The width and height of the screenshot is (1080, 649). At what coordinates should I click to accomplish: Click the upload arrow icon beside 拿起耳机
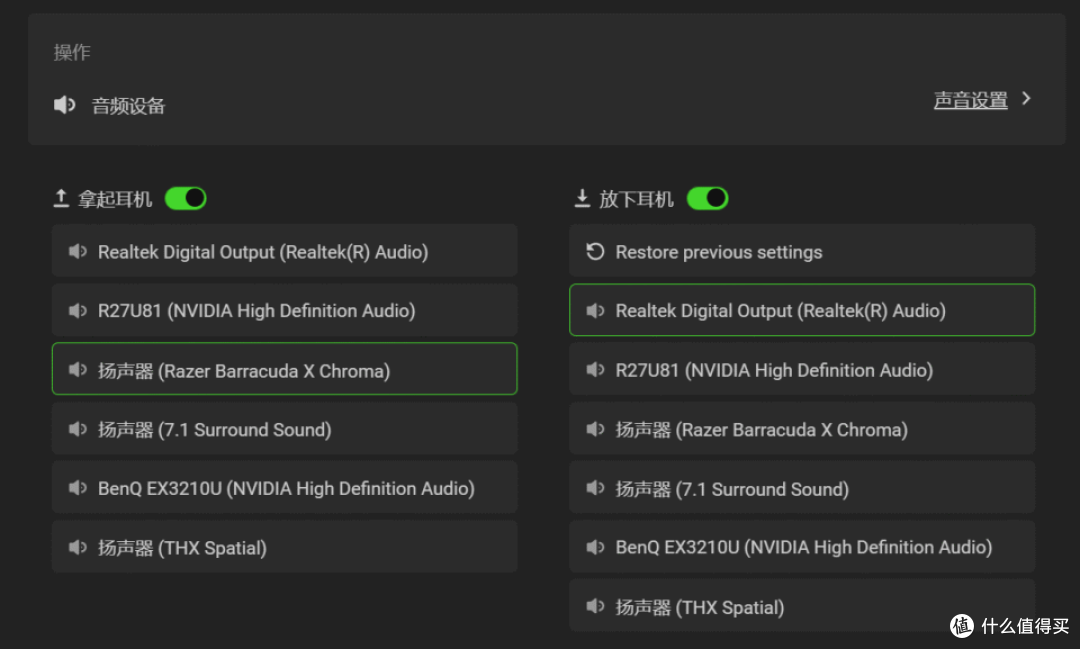click(61, 198)
